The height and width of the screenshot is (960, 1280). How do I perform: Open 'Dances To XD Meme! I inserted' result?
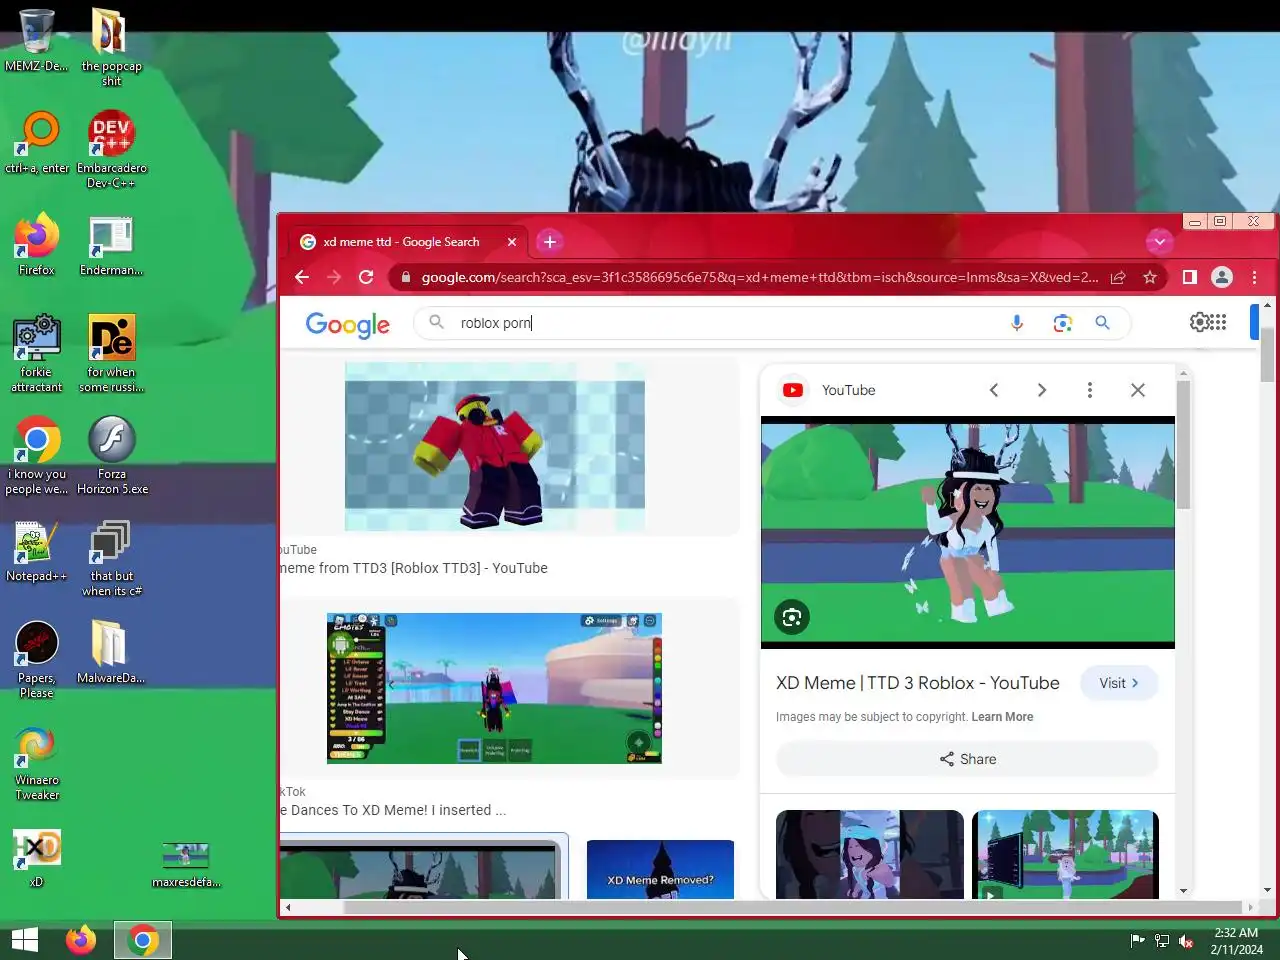click(x=393, y=810)
